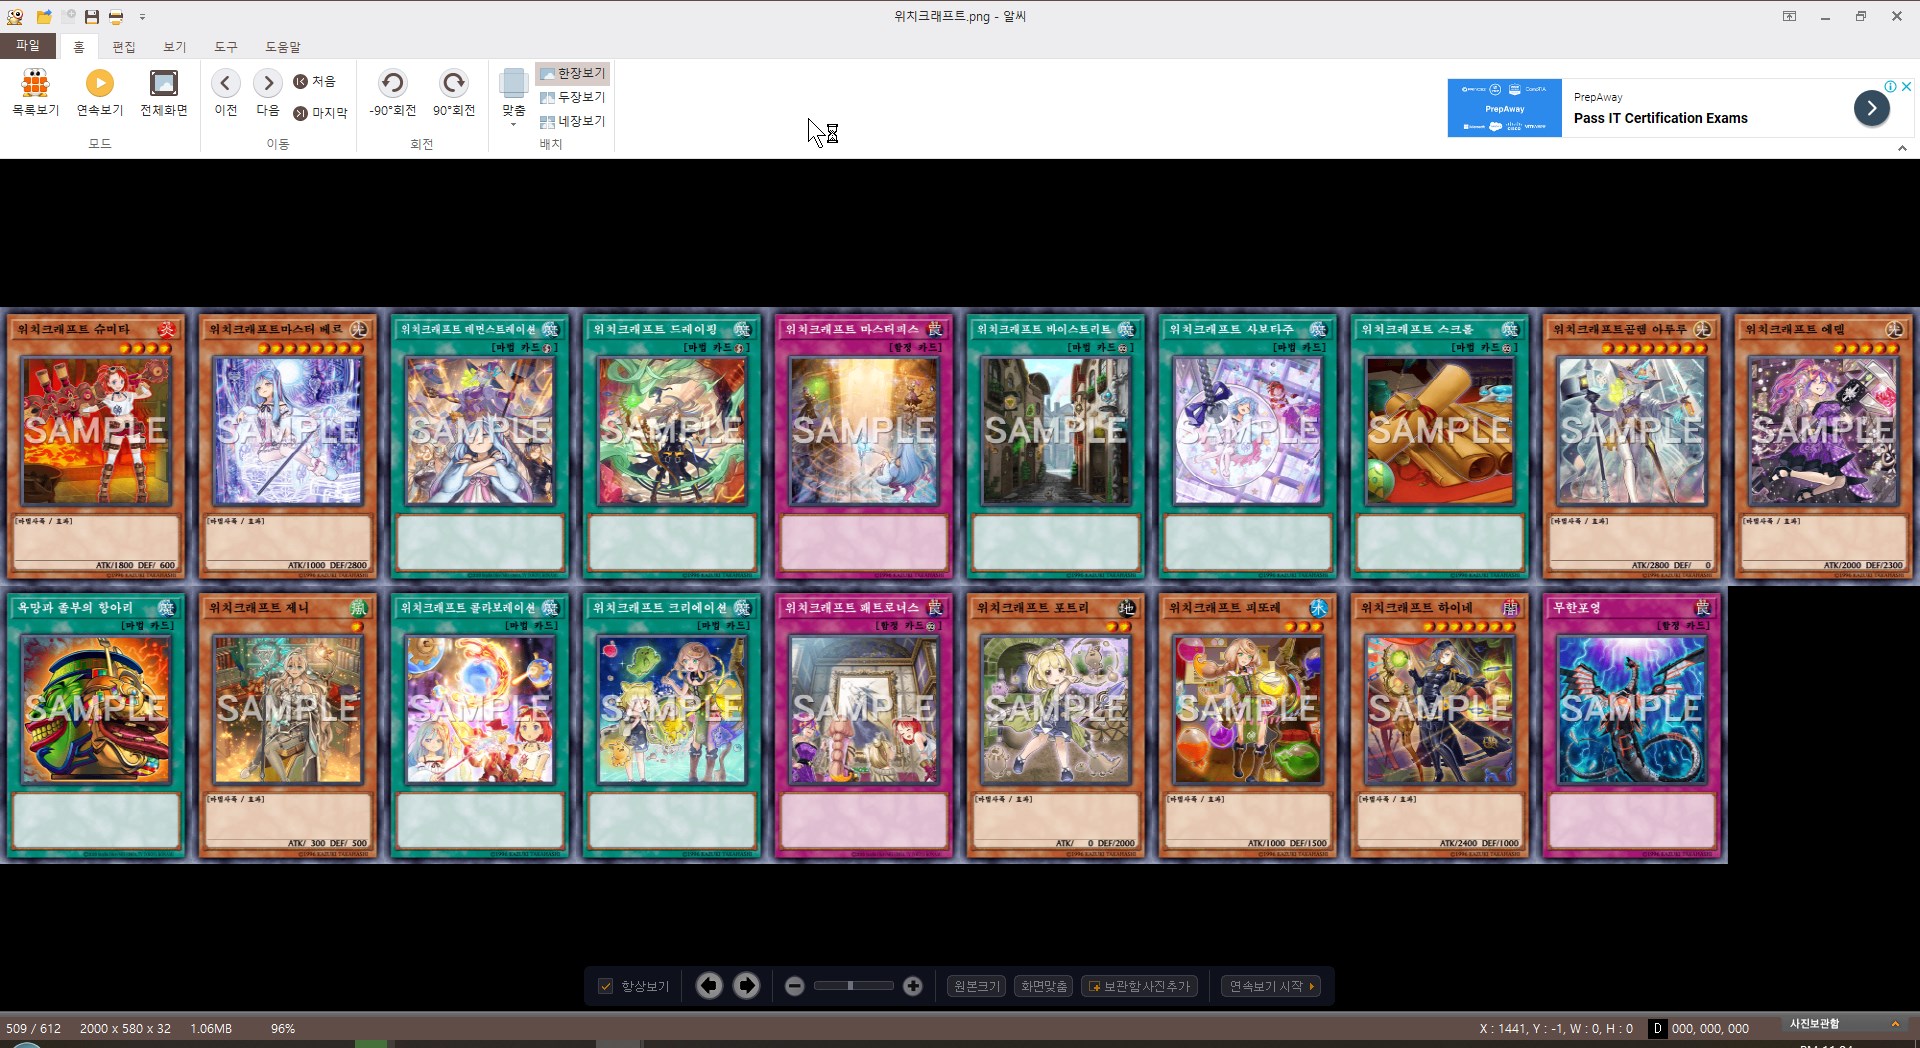Click the save disk icon in the title bar
The image size is (1920, 1048).
92,17
